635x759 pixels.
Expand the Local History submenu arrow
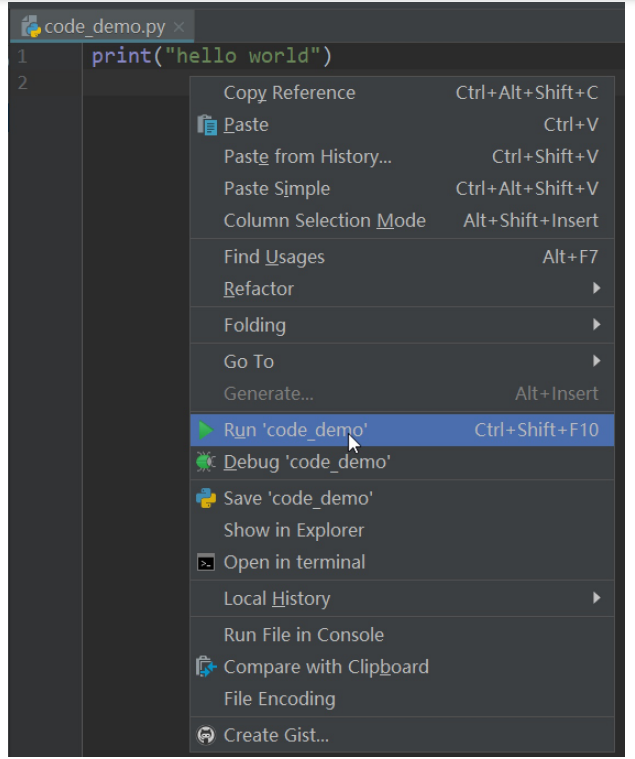(x=597, y=598)
